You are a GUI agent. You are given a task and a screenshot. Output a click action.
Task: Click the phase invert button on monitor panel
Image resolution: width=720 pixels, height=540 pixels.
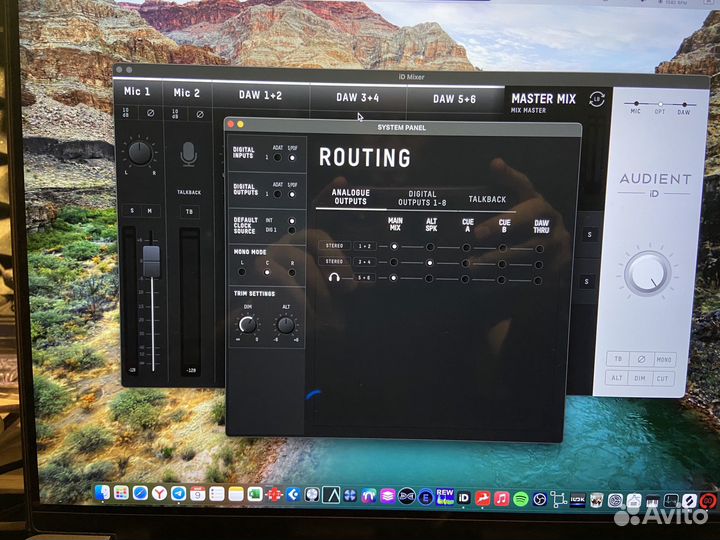[637, 359]
